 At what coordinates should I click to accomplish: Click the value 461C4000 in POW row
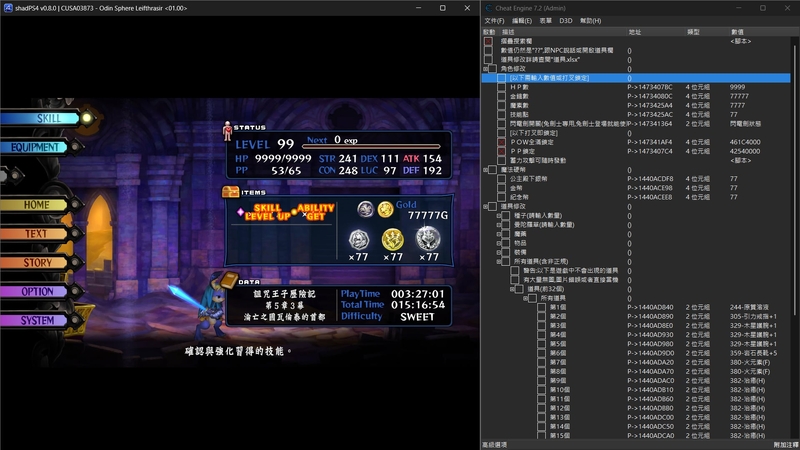click(x=745, y=142)
